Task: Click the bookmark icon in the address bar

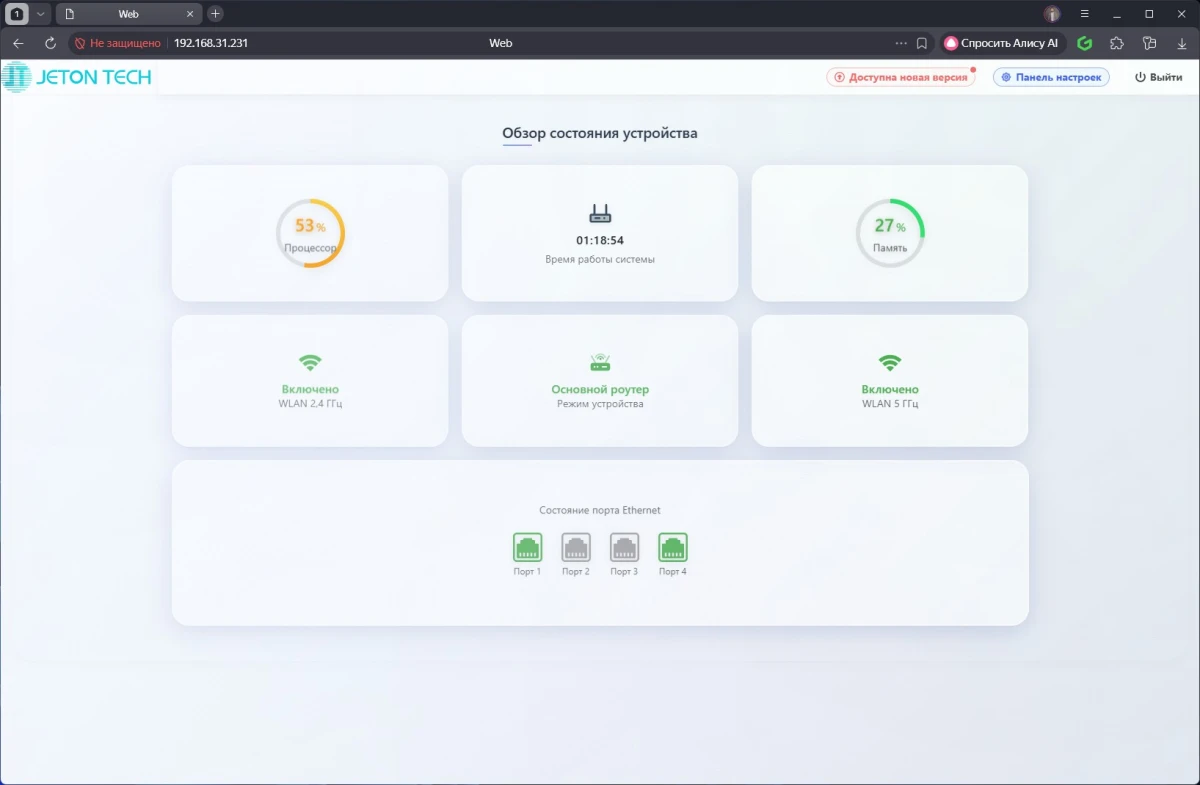Action: 921,43
